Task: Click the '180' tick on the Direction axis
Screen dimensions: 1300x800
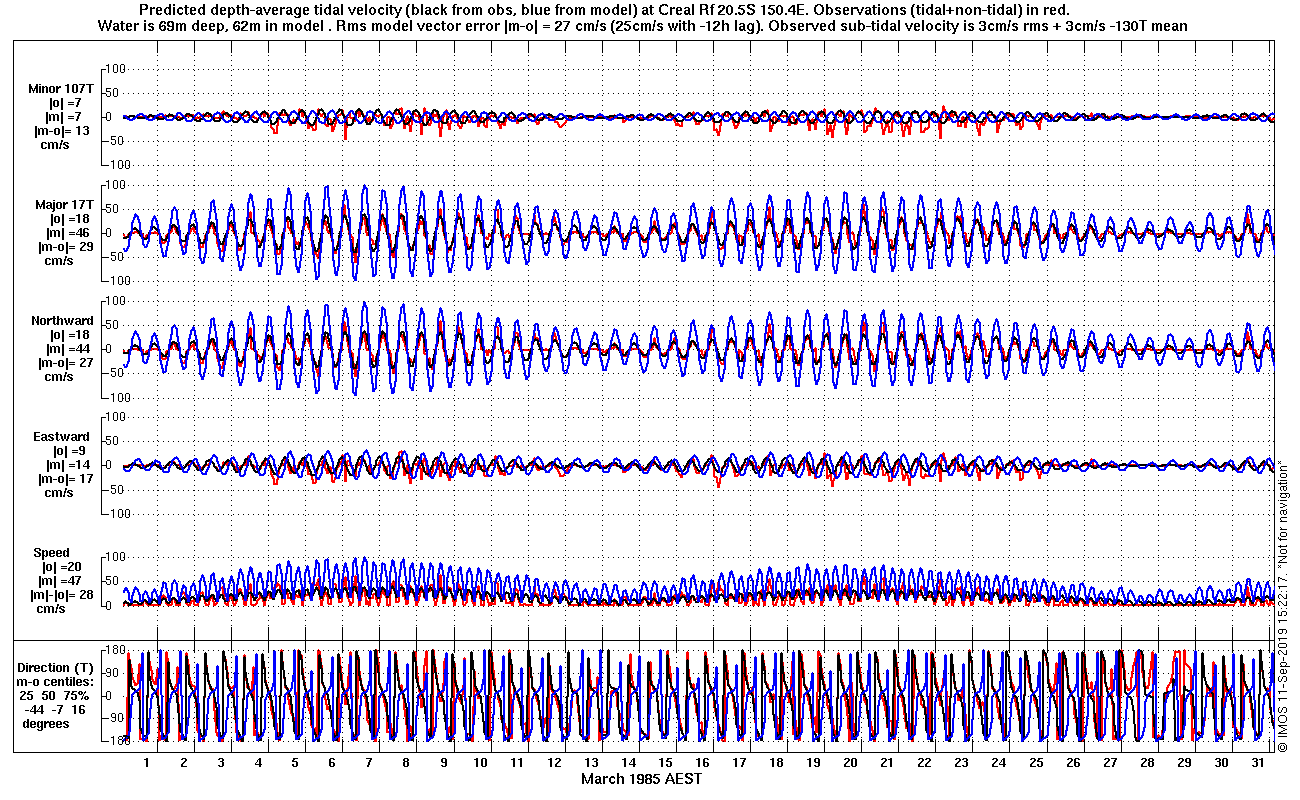Action: (113, 652)
